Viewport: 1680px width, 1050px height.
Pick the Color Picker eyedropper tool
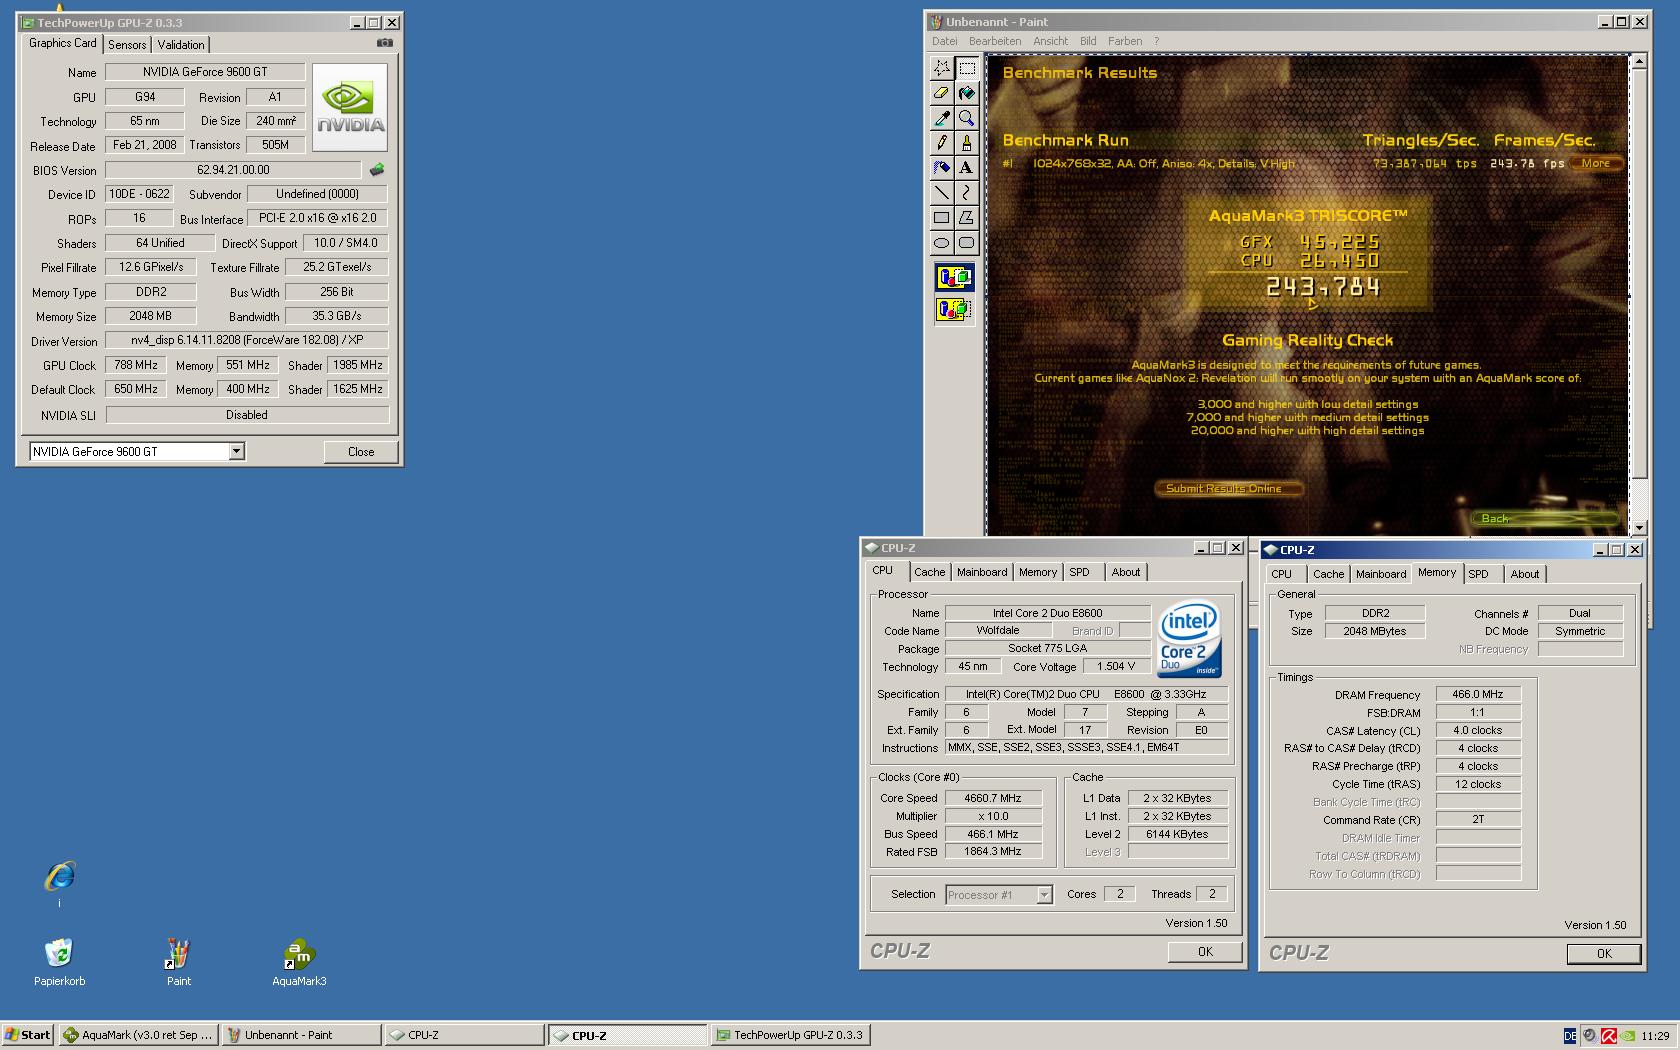[x=942, y=118]
